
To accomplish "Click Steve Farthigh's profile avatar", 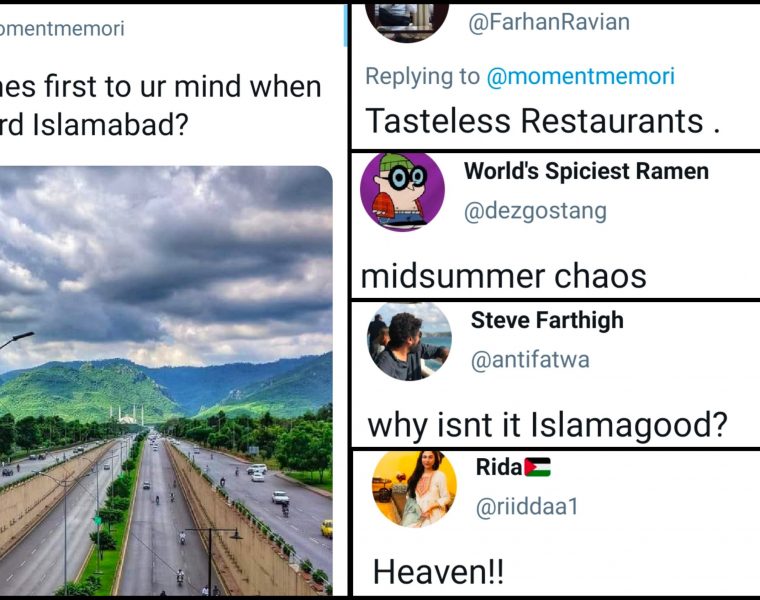I will pyautogui.click(x=409, y=341).
